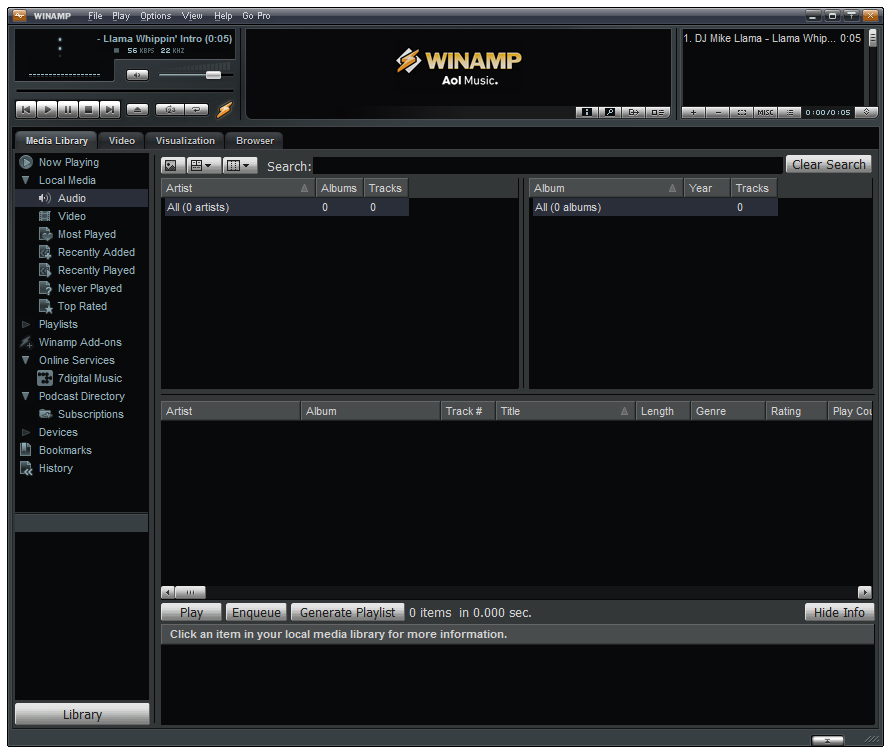The width and height of the screenshot is (890, 753).
Task: Open the columns layout dropdown left of Search
Action: tap(240, 166)
